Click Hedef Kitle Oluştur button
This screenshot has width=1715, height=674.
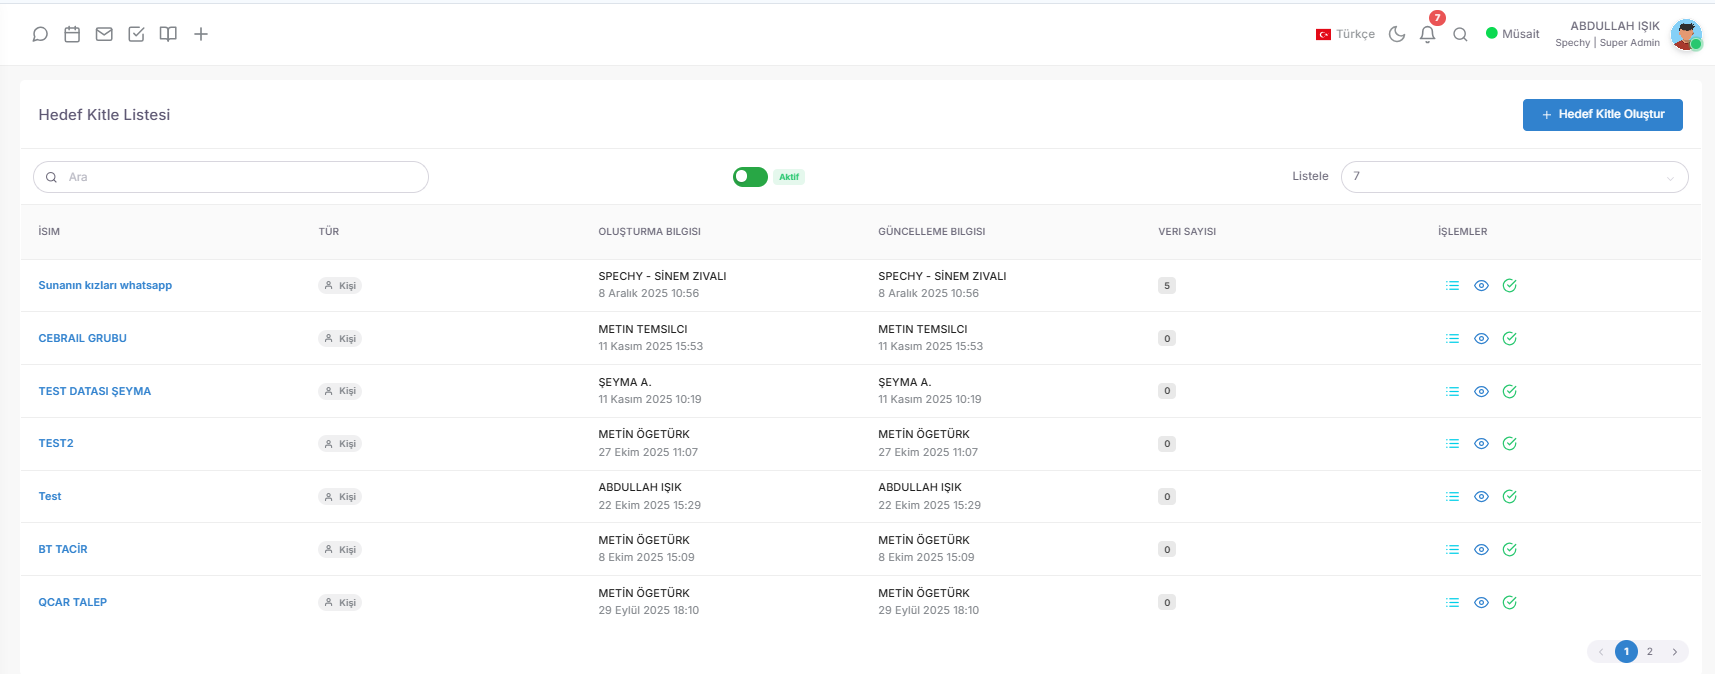click(1602, 115)
